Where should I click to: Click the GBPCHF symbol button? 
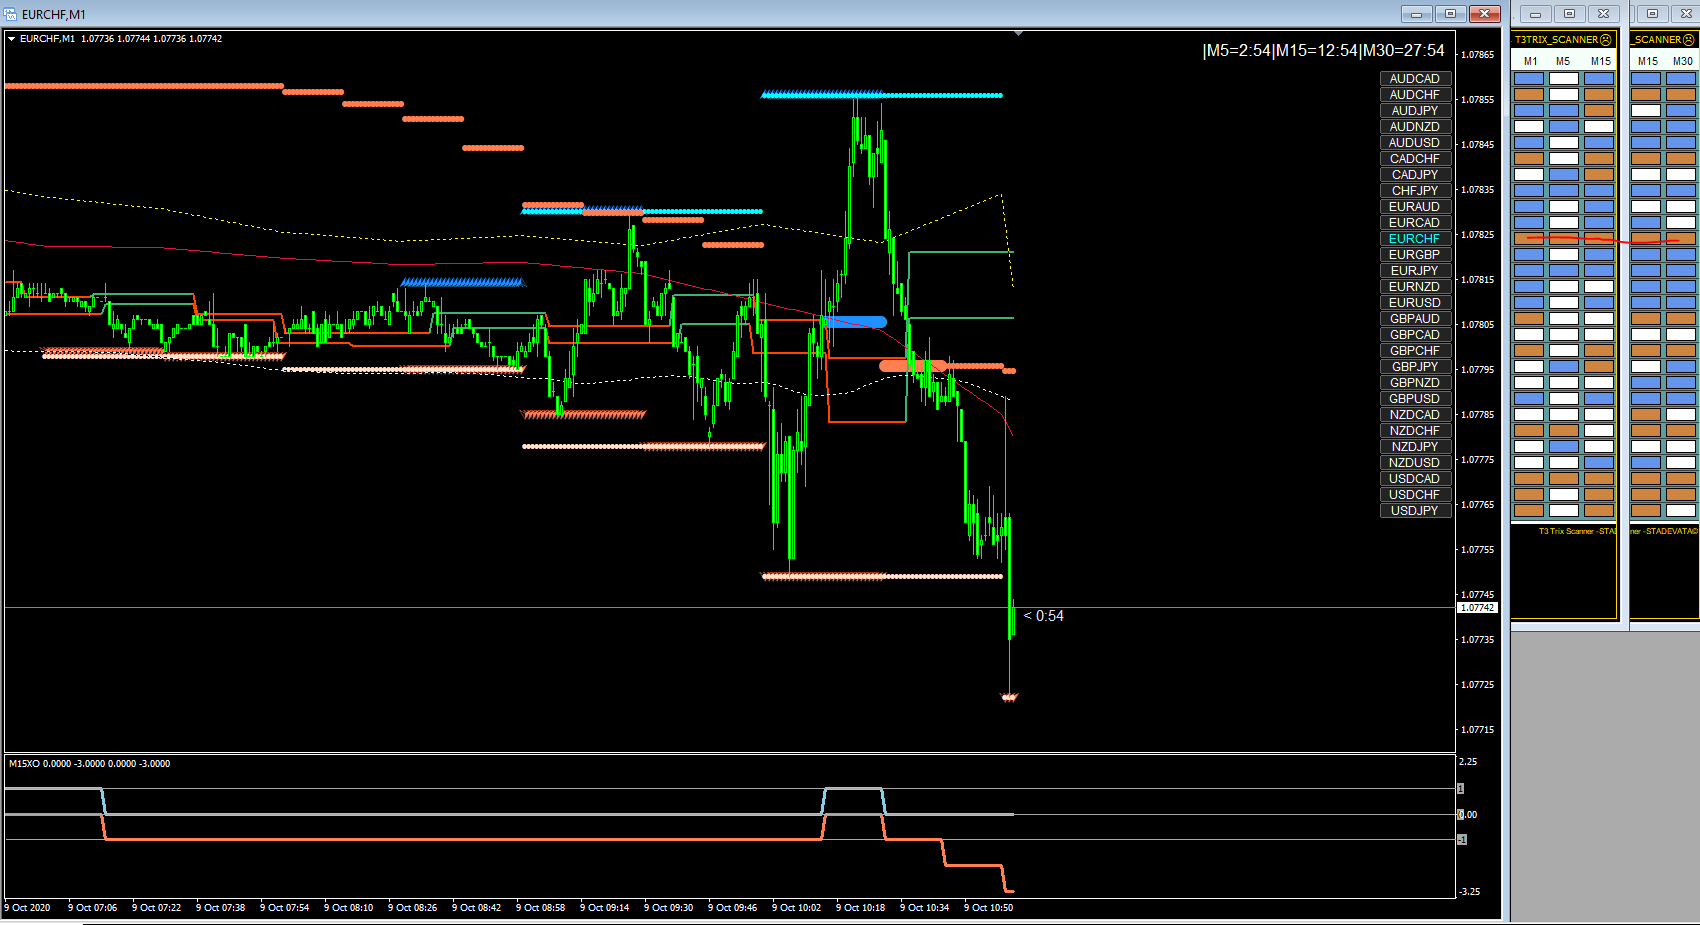pos(1415,351)
